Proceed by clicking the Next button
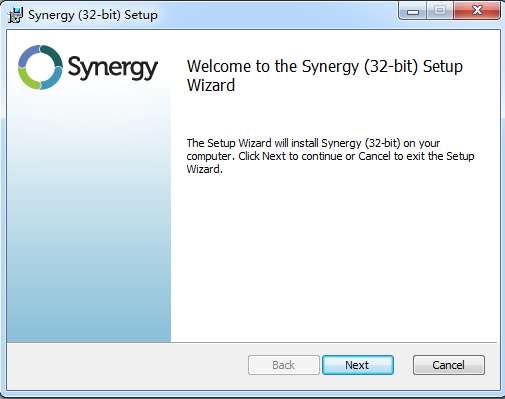 358,365
